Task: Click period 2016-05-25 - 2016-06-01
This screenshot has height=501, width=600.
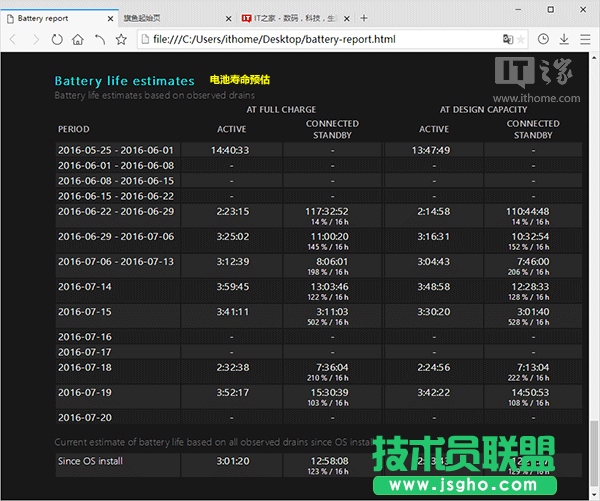Action: [116, 150]
